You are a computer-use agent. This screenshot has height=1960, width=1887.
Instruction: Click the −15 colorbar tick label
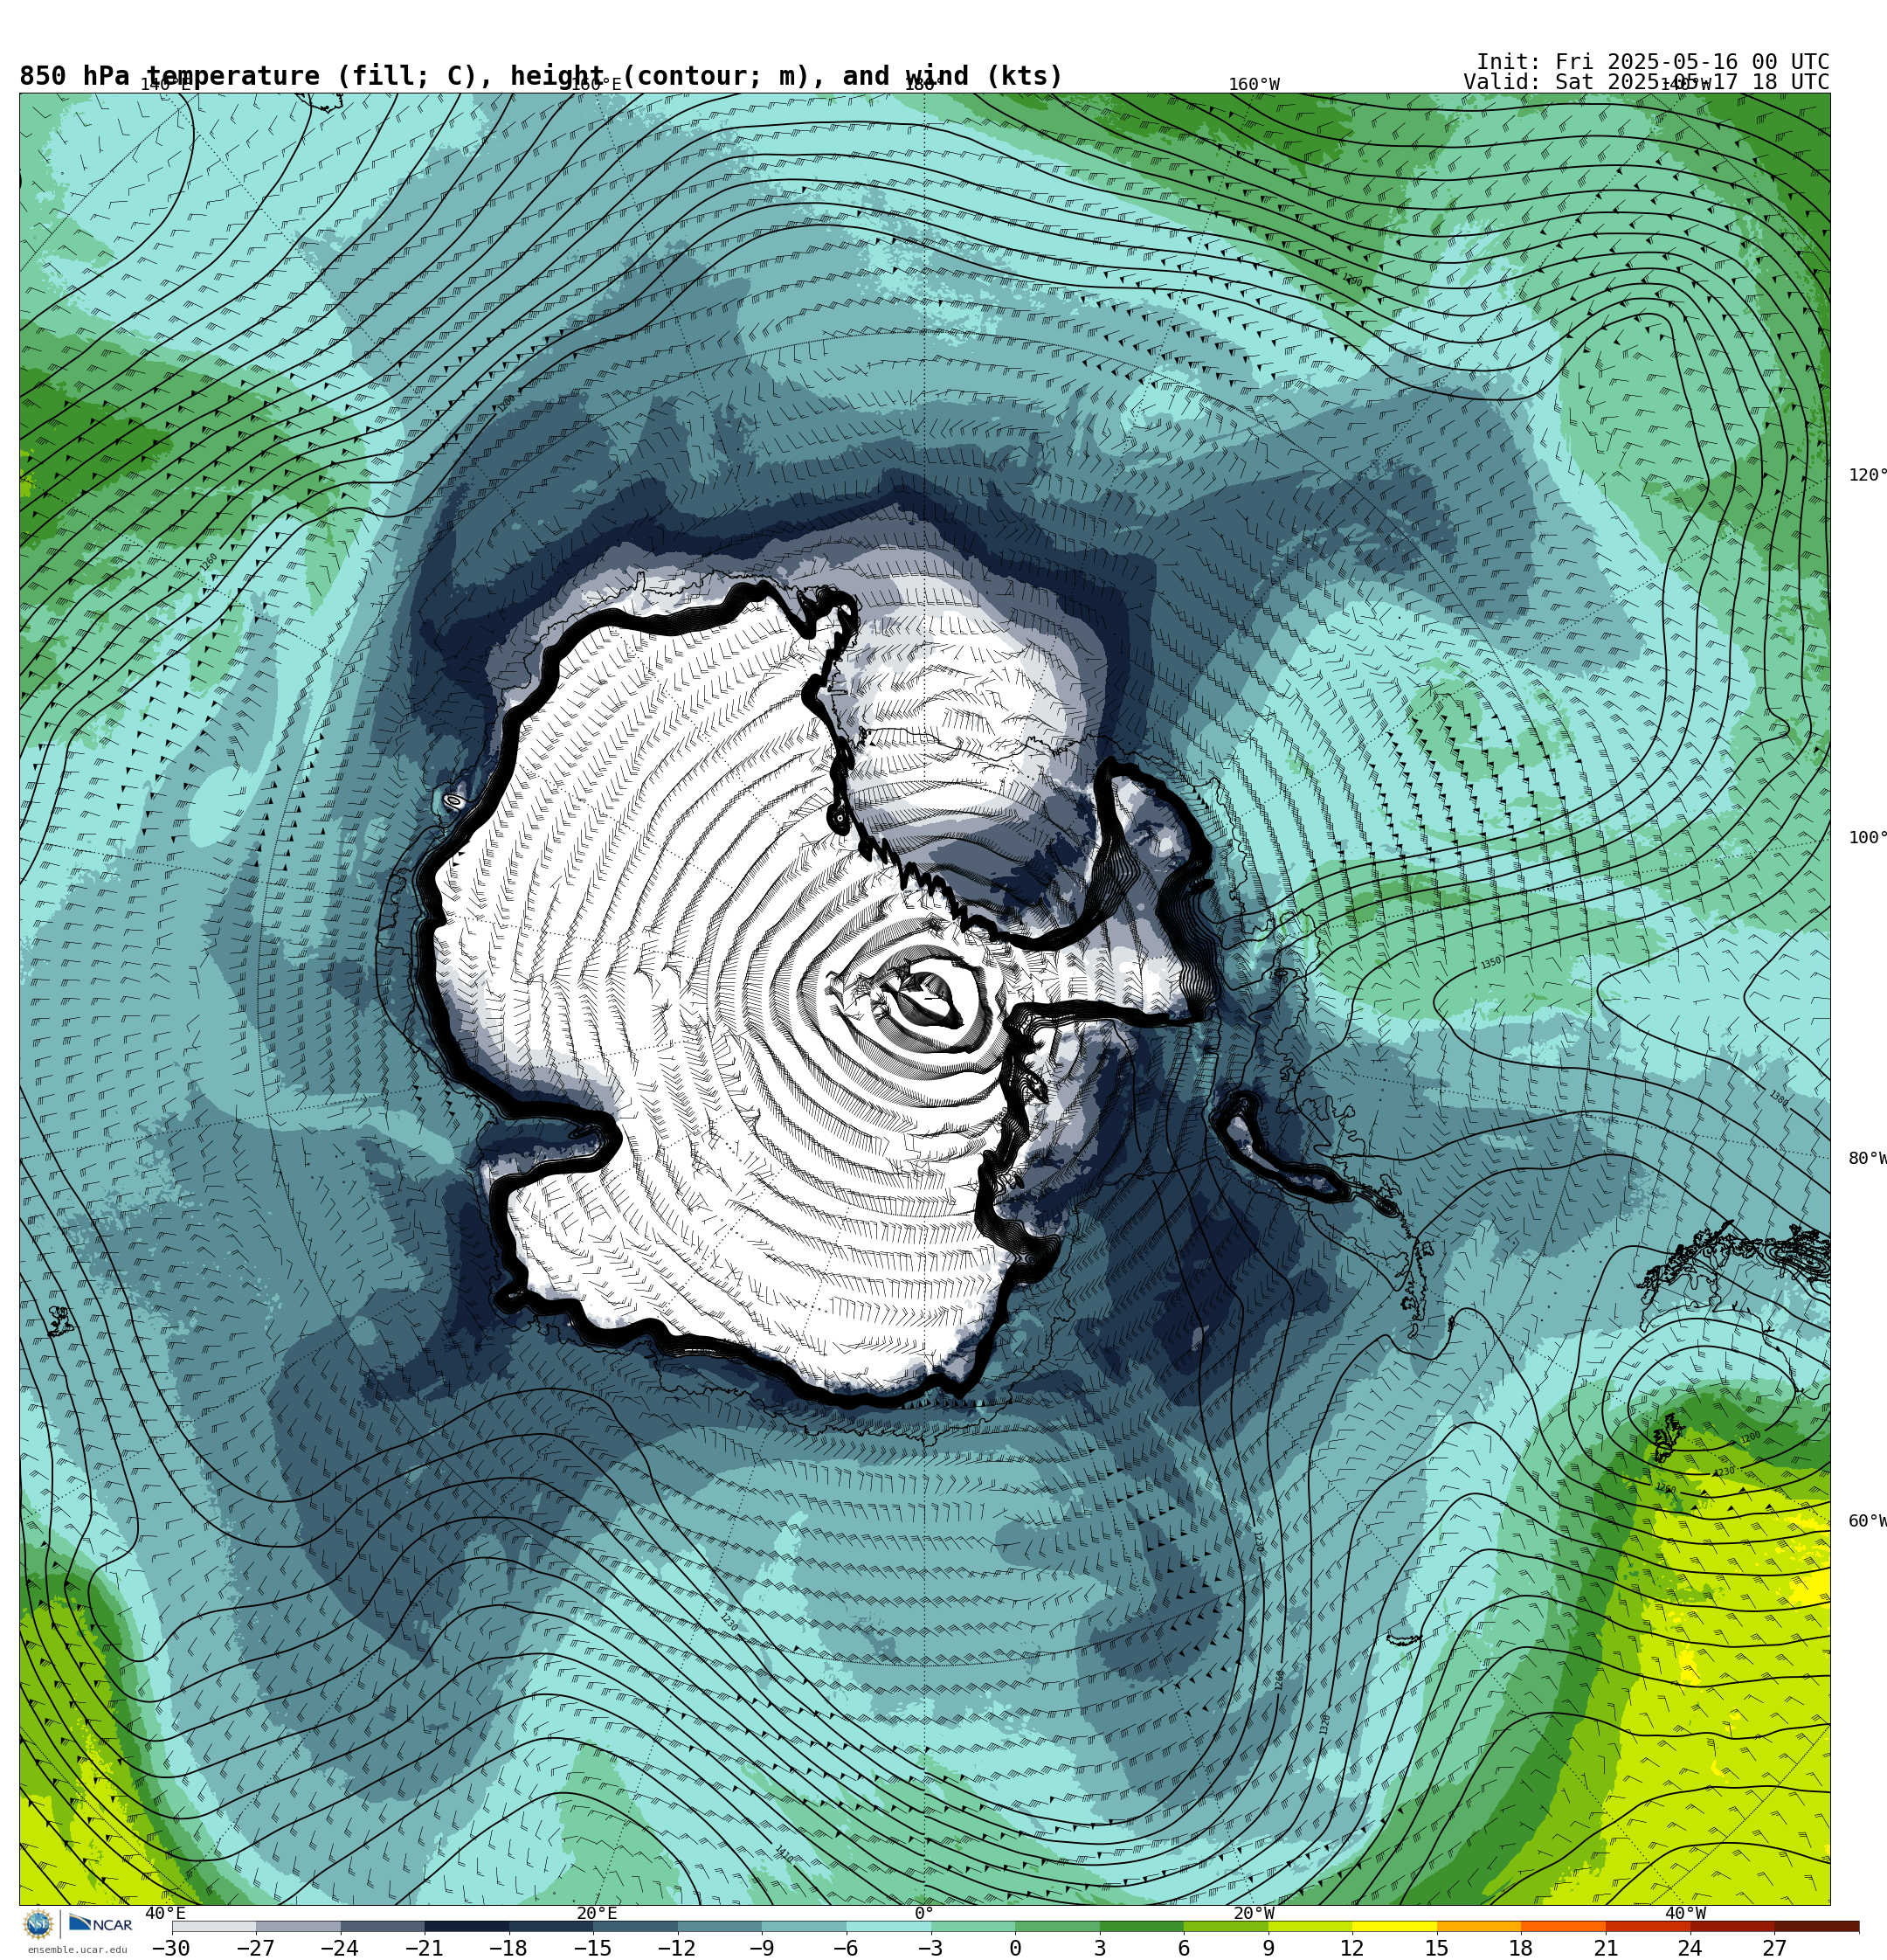coord(592,1948)
